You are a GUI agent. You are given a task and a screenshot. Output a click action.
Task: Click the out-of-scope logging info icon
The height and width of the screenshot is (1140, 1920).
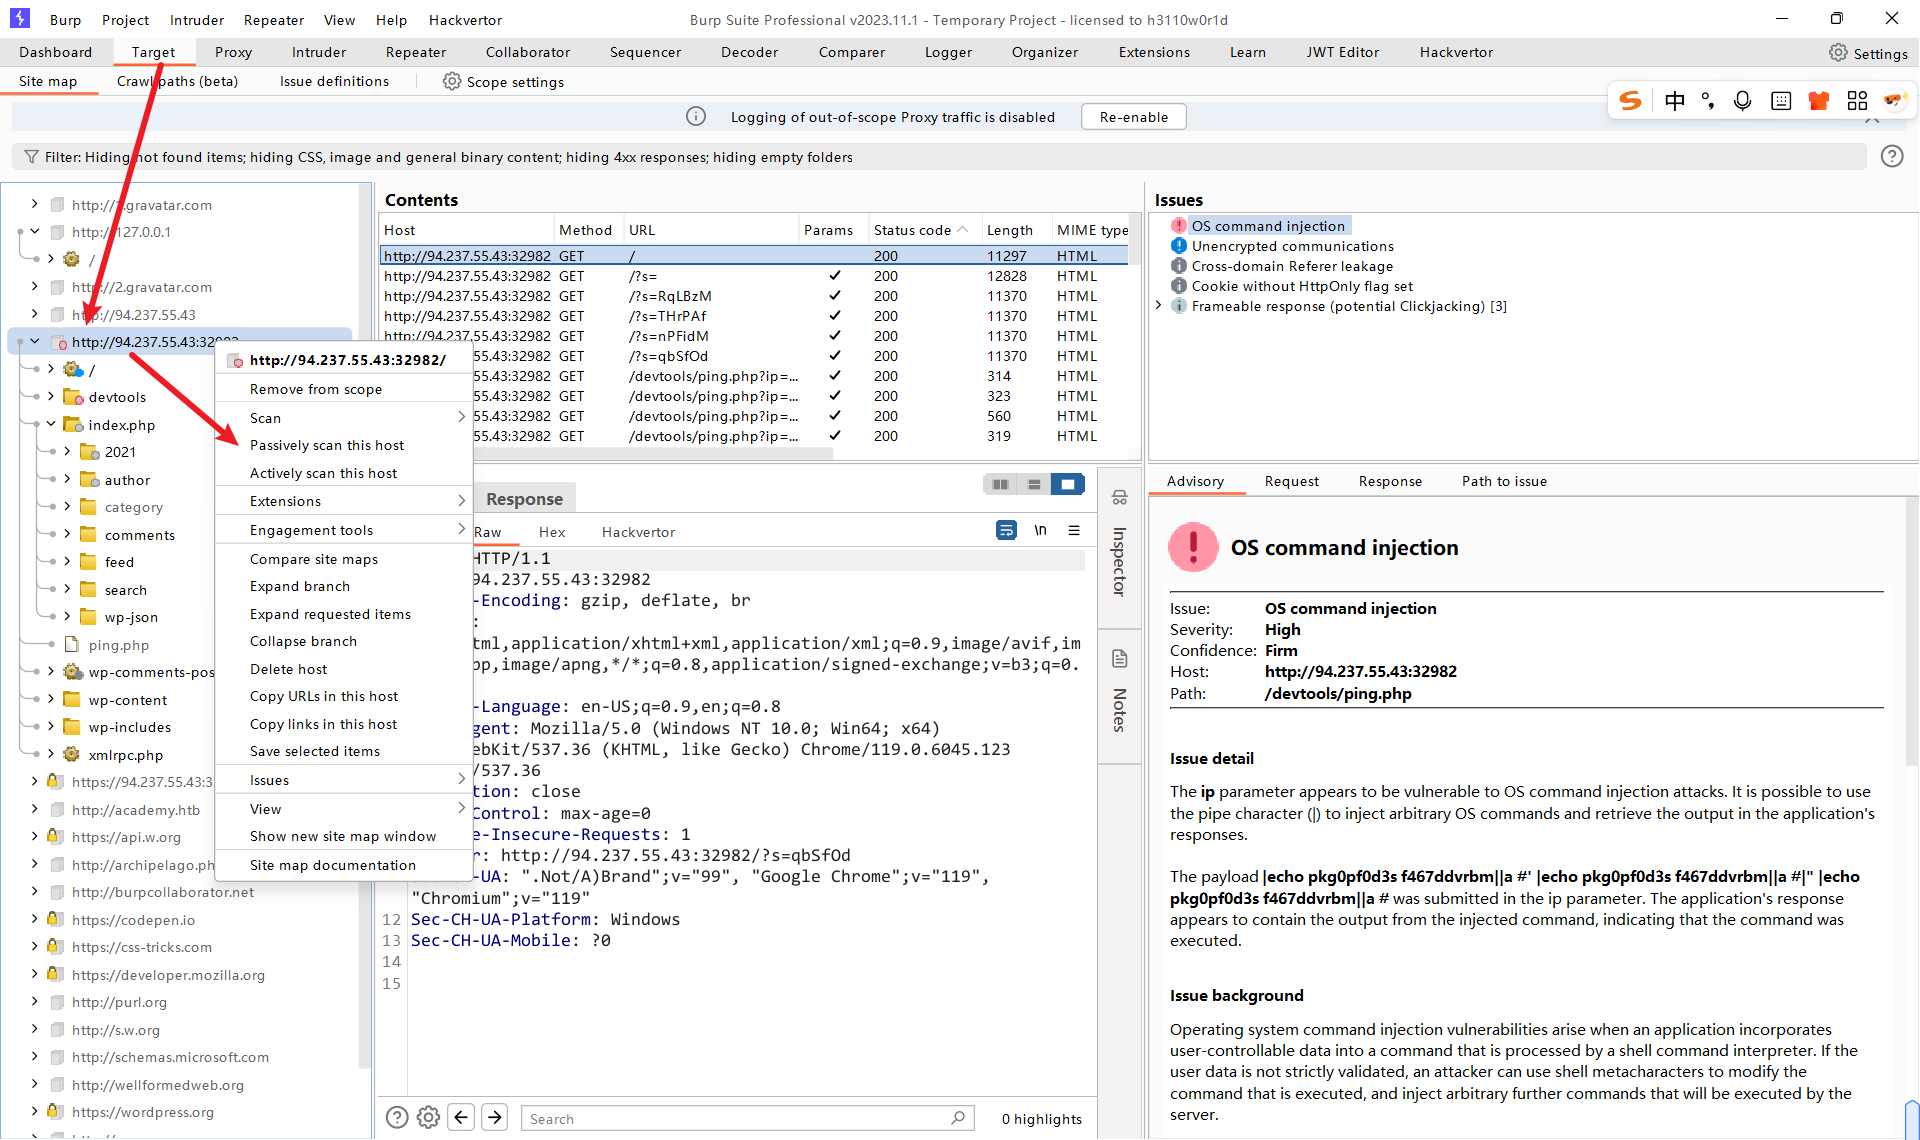pos(696,117)
